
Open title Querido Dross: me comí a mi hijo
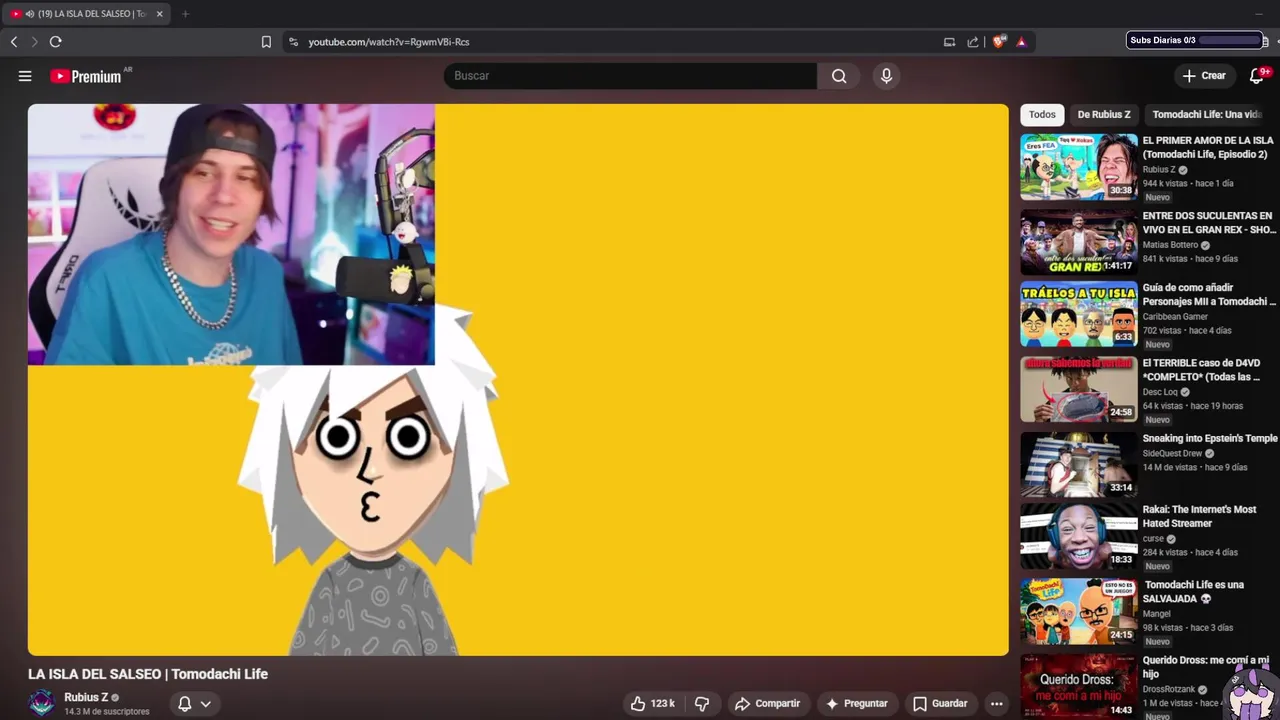(1206, 667)
